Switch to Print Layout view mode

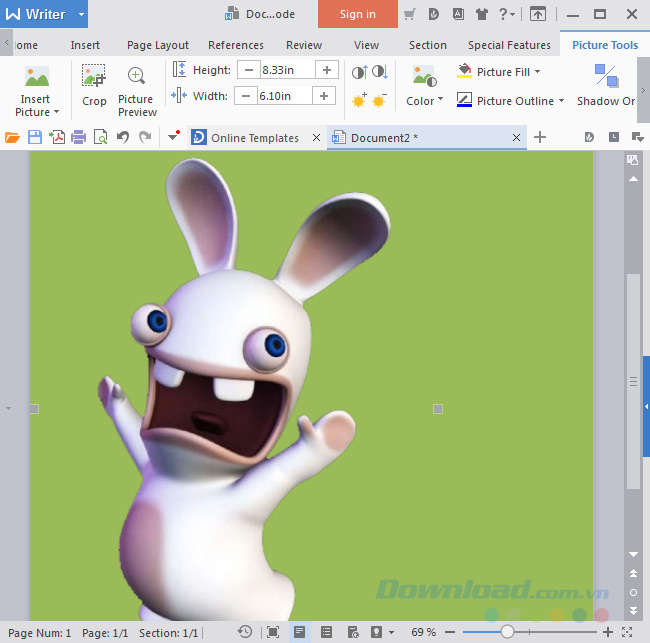coord(299,632)
